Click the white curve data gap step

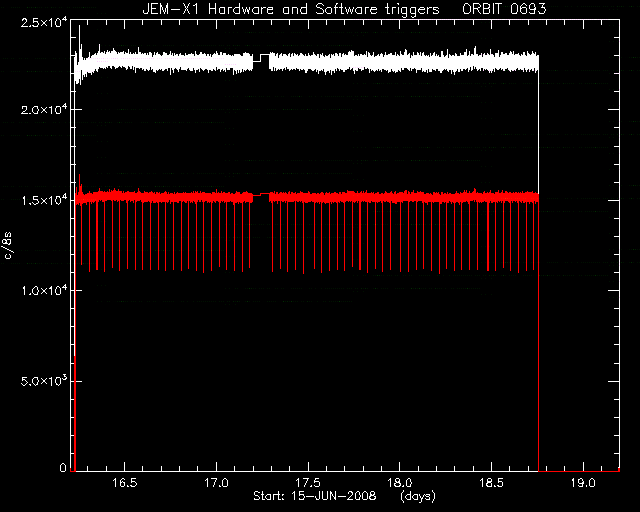(261, 58)
